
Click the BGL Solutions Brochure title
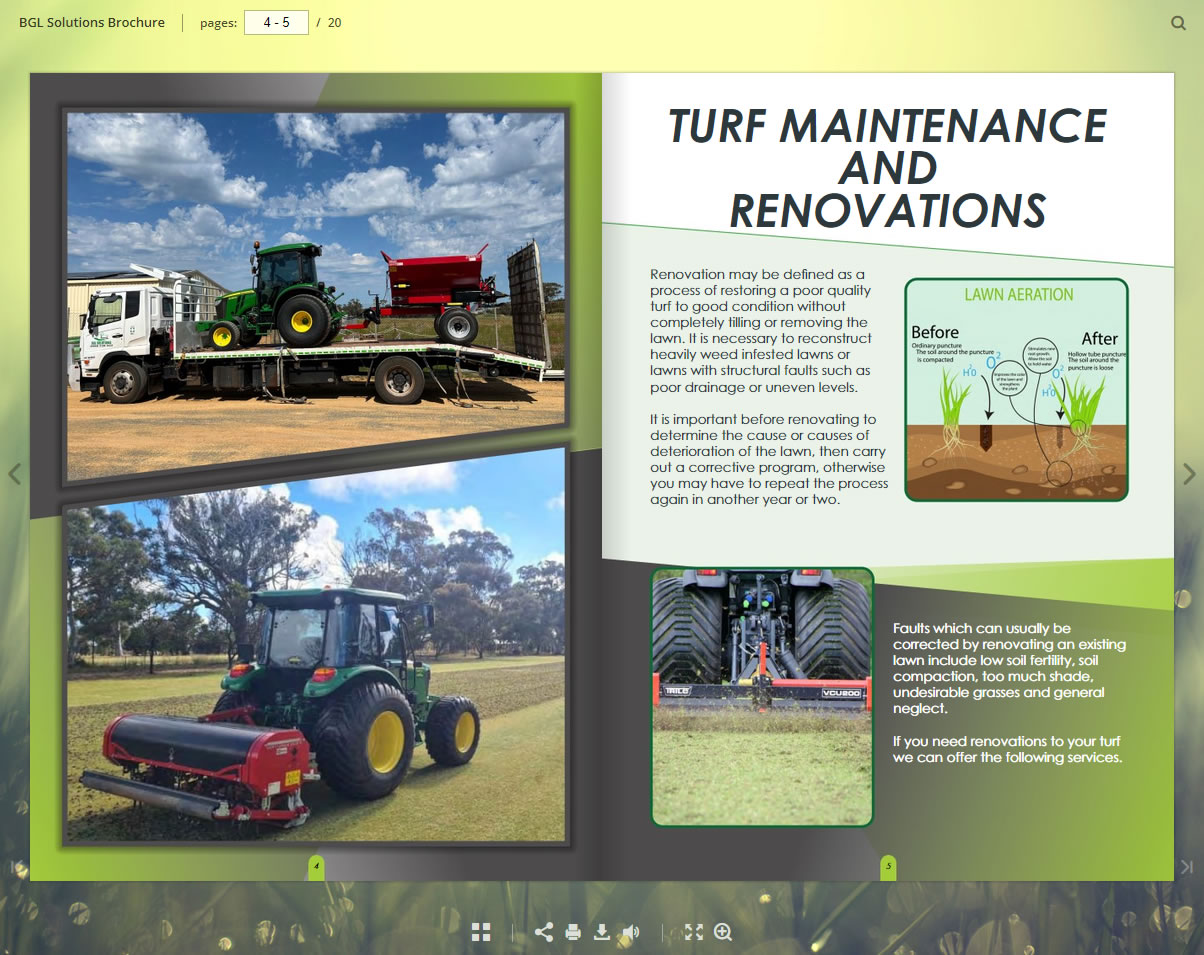tap(92, 22)
